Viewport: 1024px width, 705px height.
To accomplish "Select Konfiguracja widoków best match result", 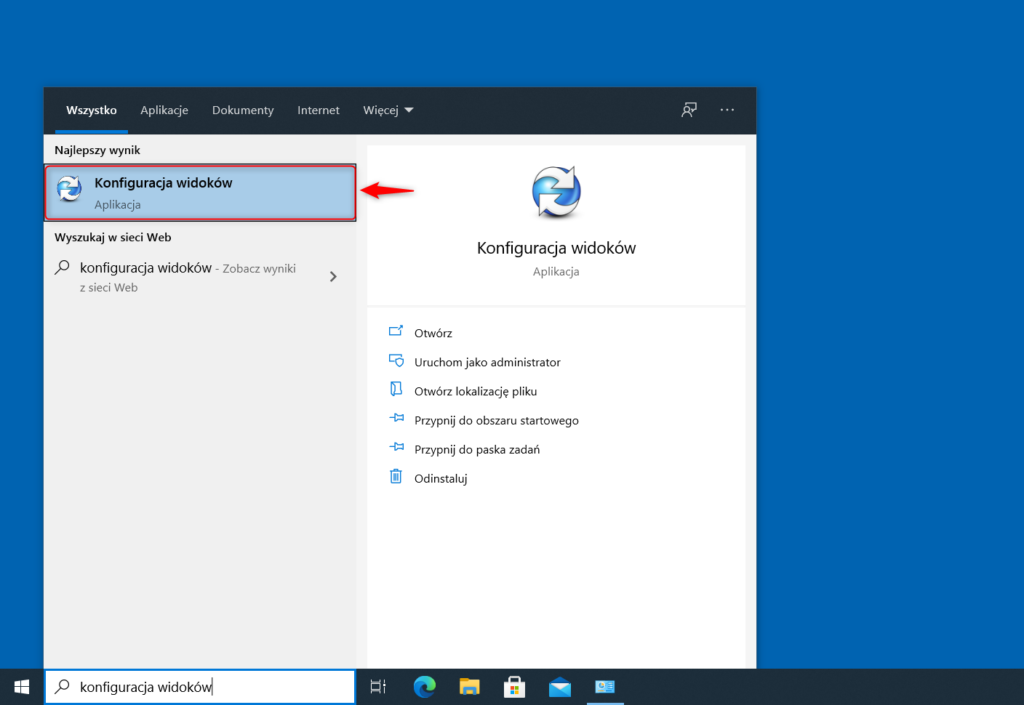I will [200, 193].
